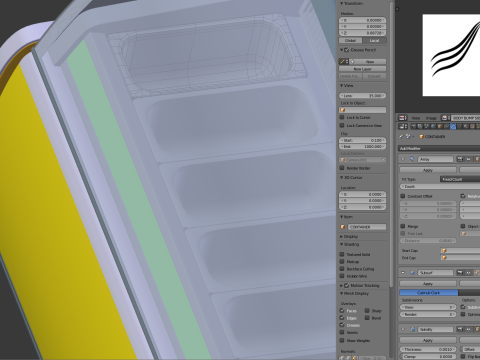
Task: Toggle Subsurf modifier edit-mode display icon
Action: 477,272
